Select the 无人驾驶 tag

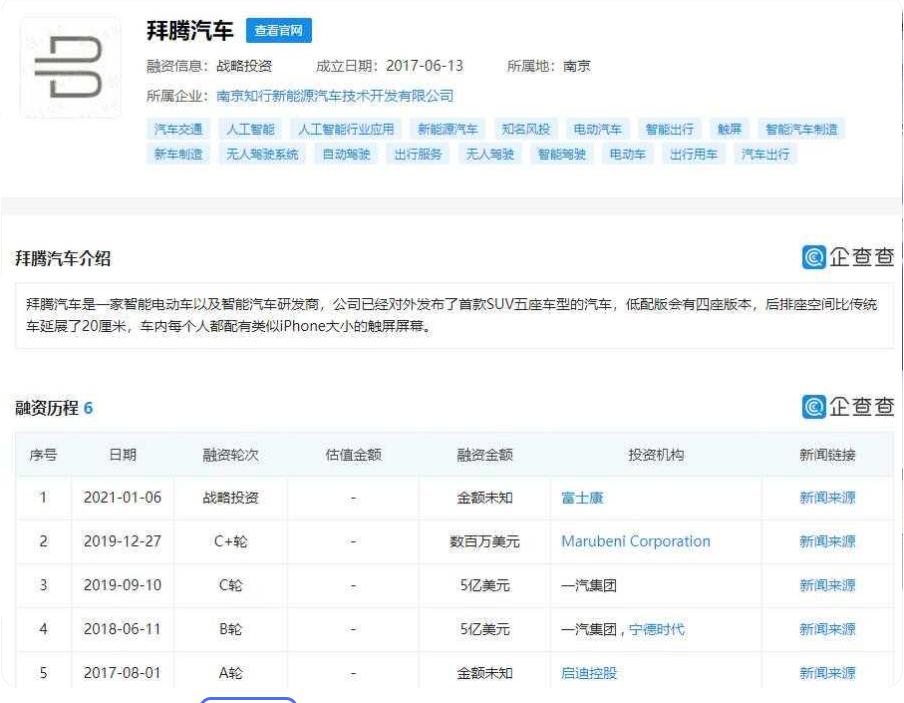(x=490, y=154)
